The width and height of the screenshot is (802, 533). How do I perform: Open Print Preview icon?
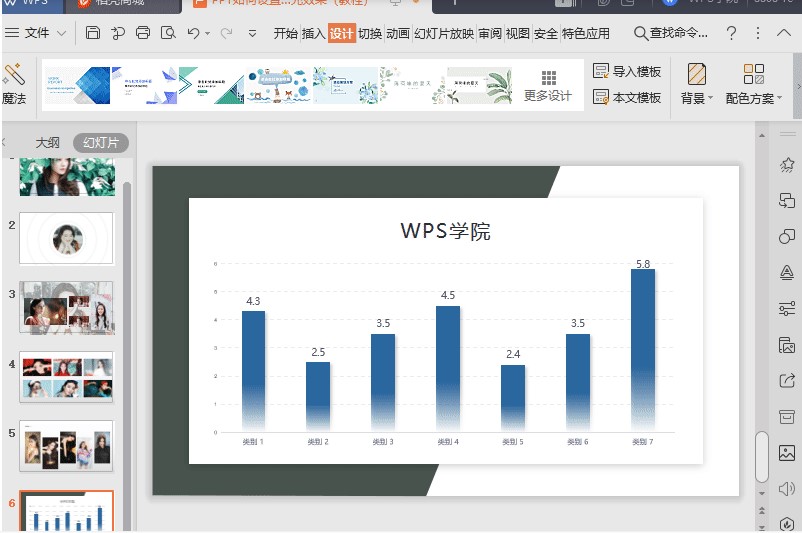click(x=168, y=33)
